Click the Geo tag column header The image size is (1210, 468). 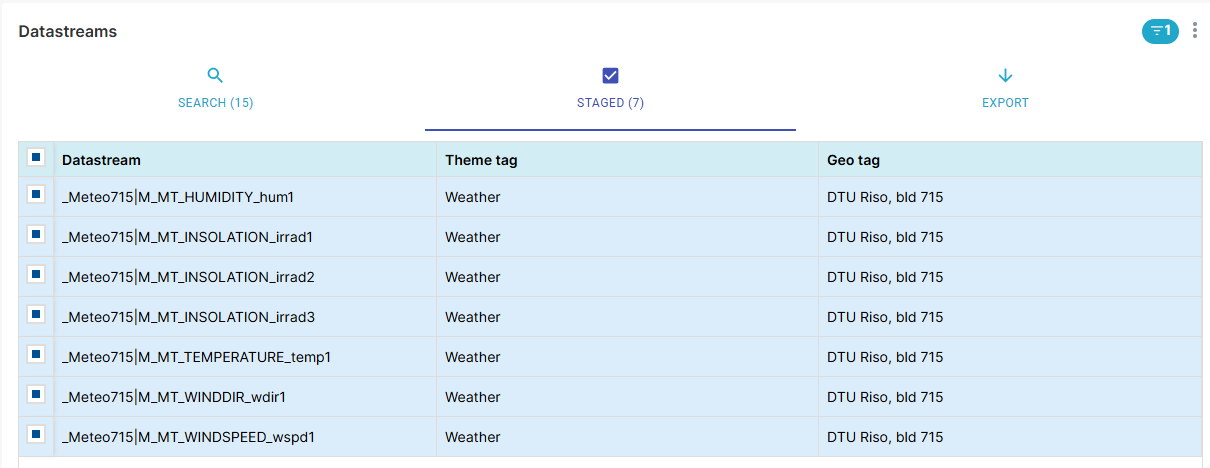point(853,160)
